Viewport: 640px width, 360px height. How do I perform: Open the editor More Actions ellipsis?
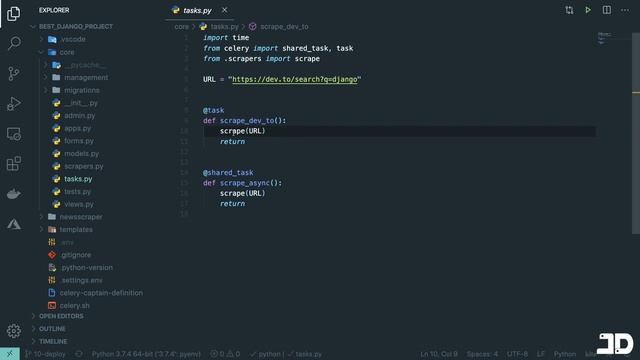pyautogui.click(x=625, y=10)
